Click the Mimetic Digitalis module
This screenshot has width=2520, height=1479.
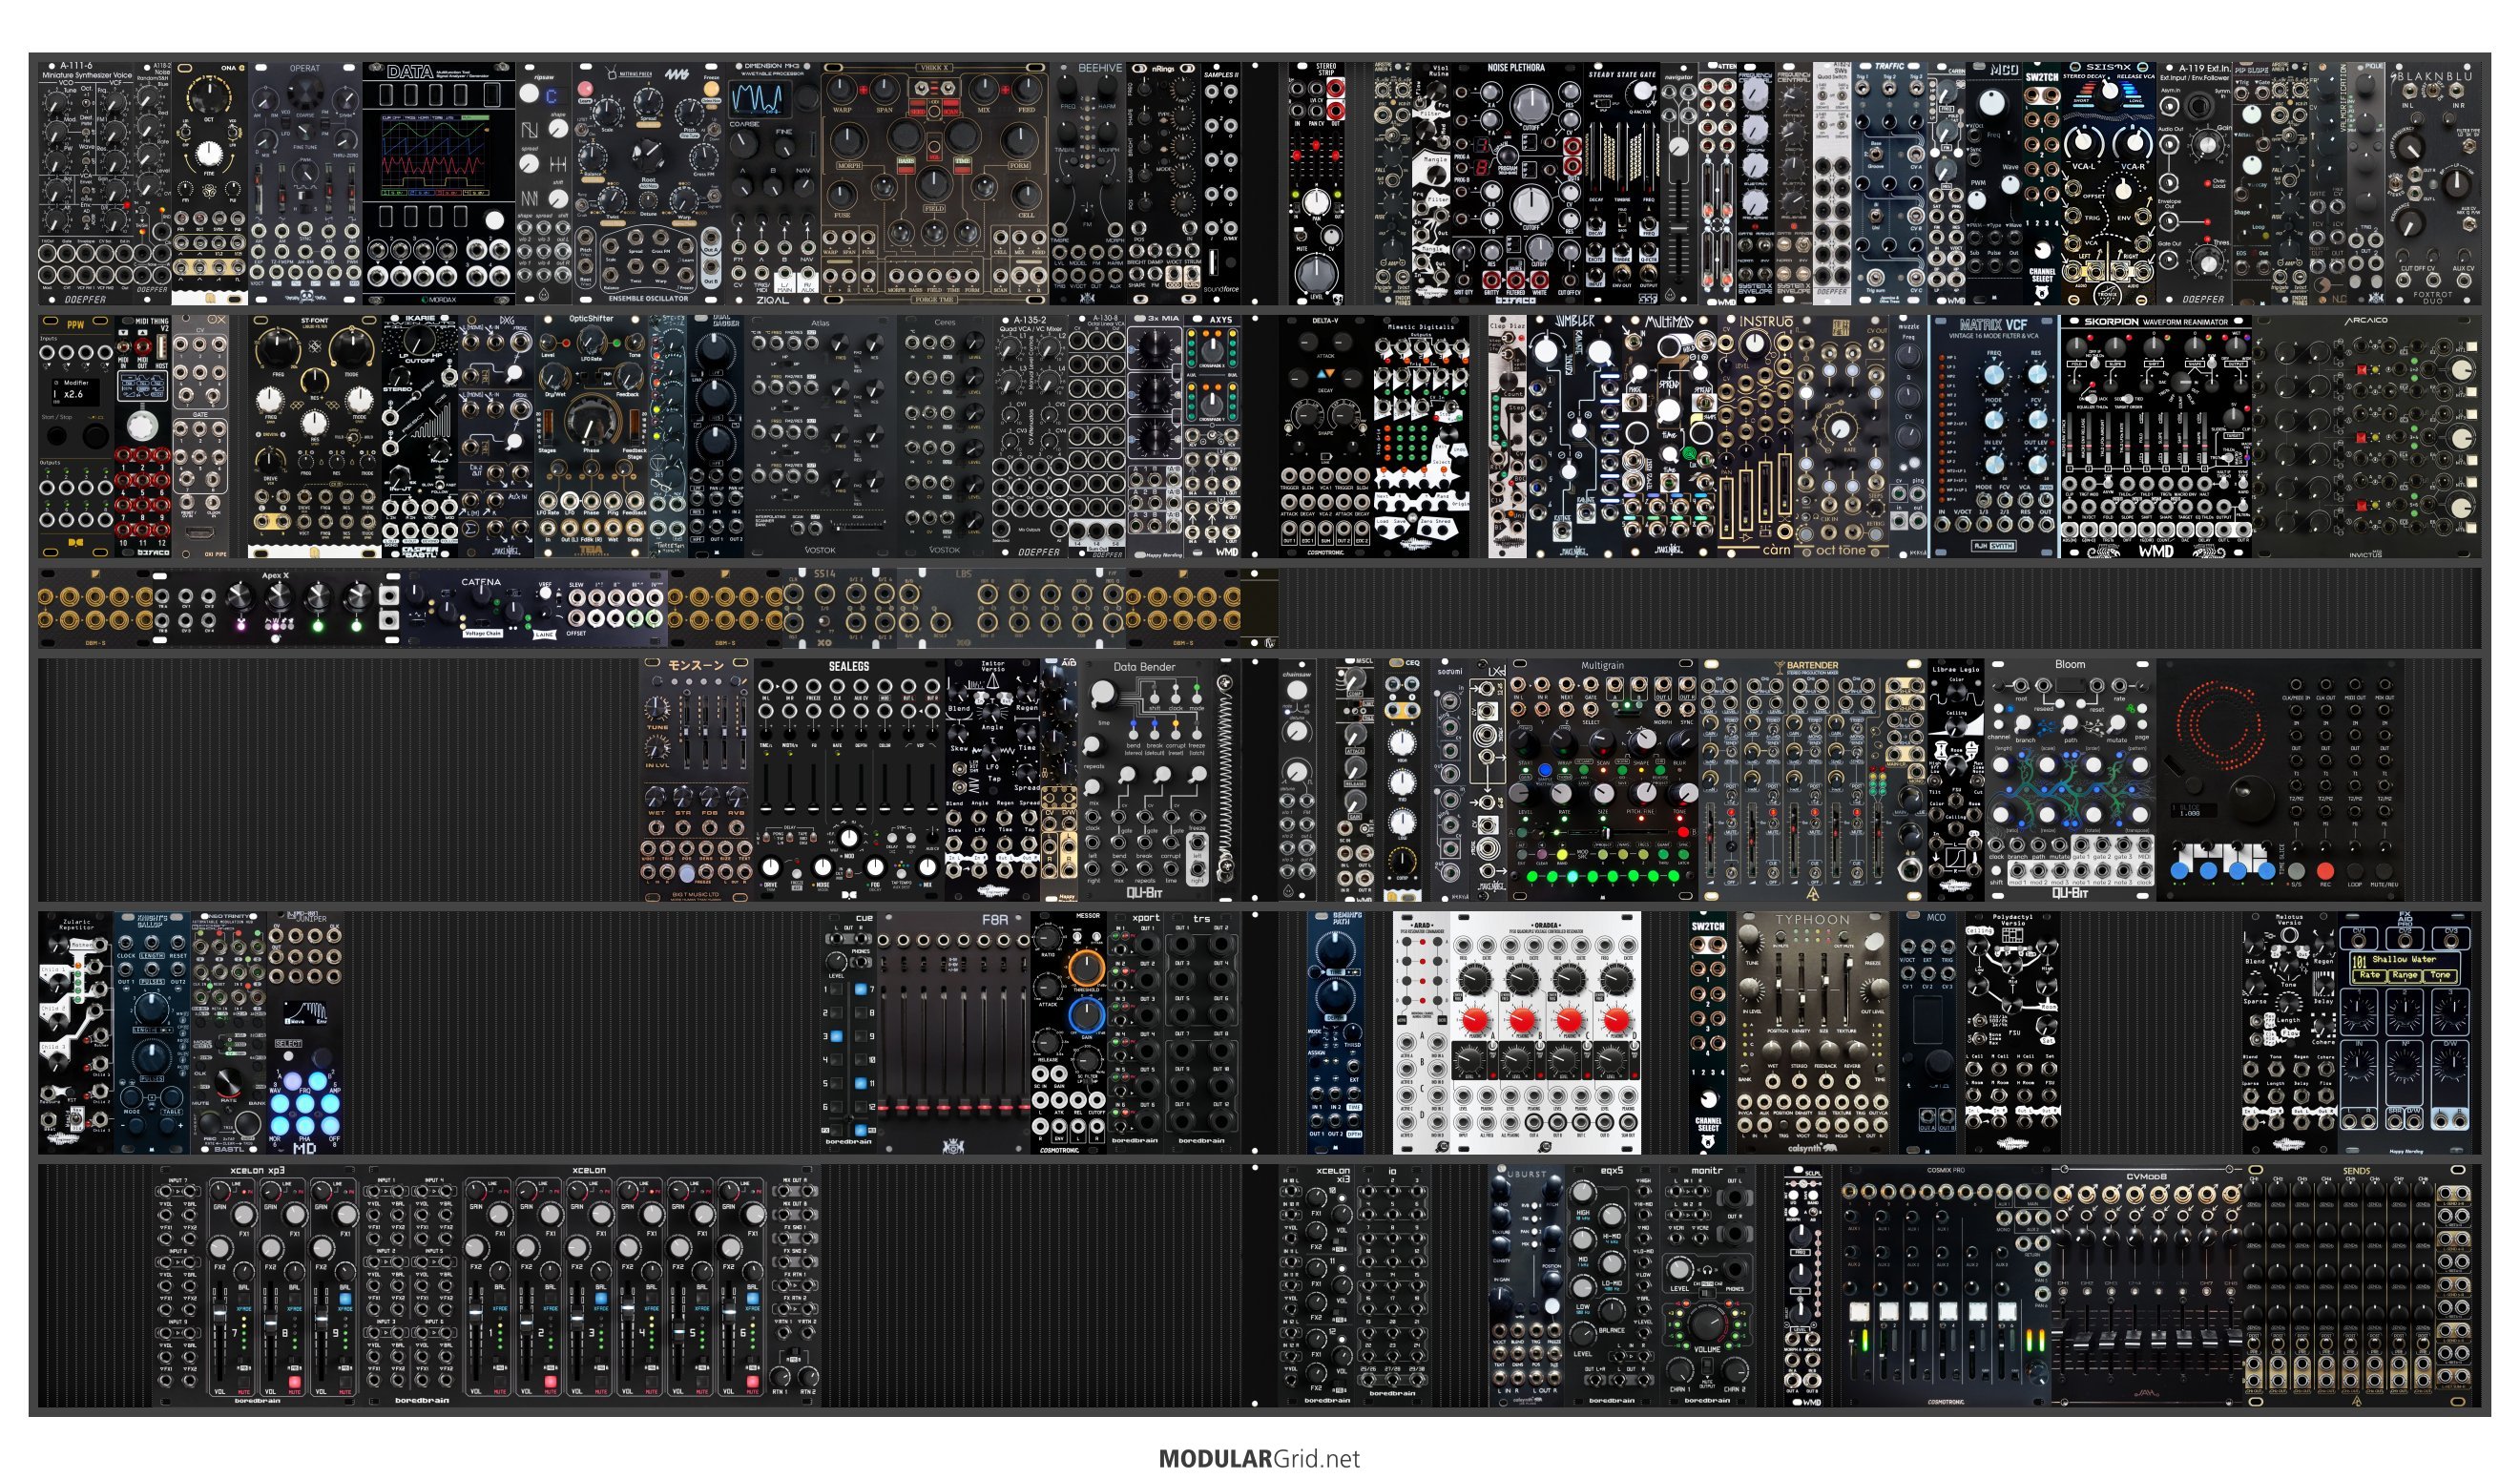pyautogui.click(x=1422, y=436)
